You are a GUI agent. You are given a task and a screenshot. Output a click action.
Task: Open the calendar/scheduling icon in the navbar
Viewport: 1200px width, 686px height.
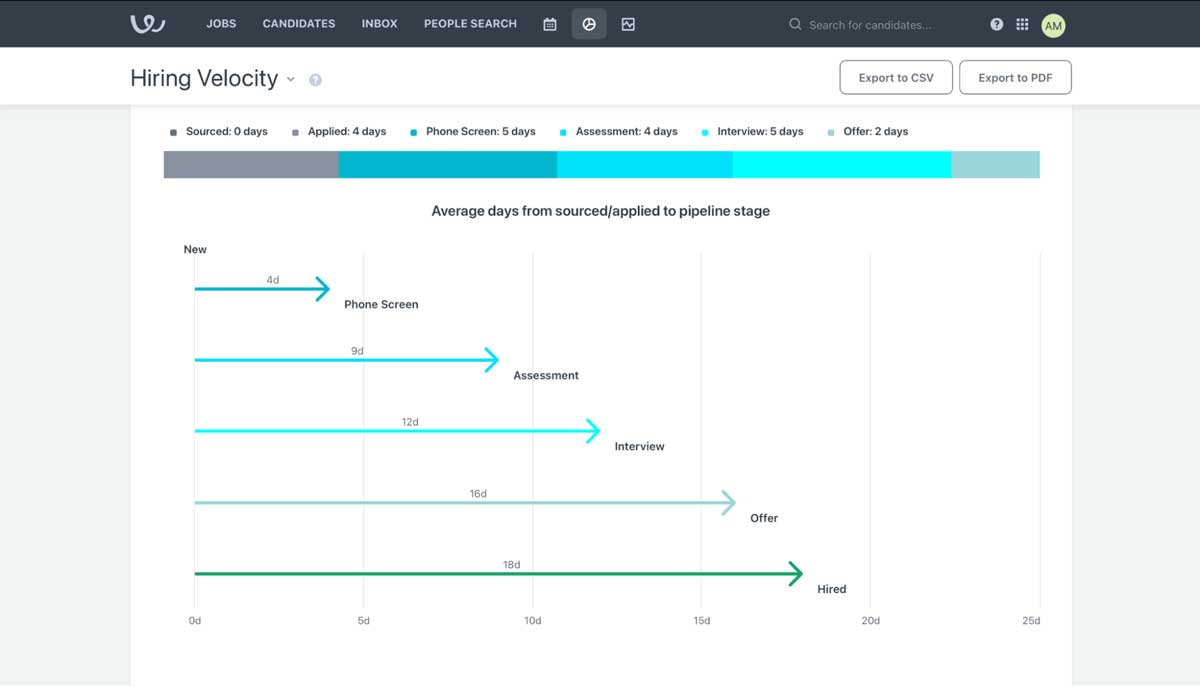549,23
